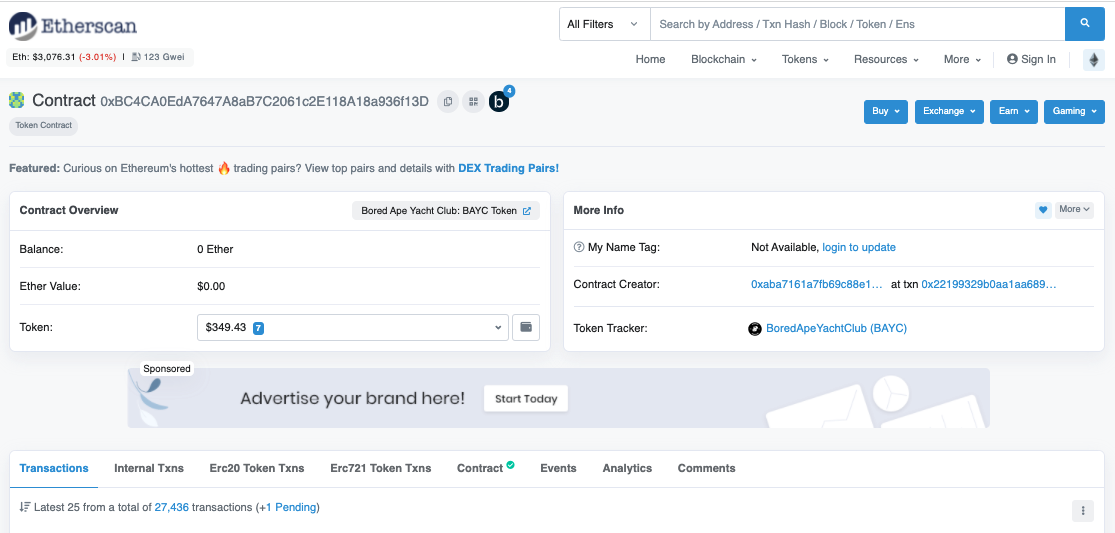Switch to the Internal Txns tab
Image resolution: width=1115 pixels, height=533 pixels.
(x=149, y=468)
